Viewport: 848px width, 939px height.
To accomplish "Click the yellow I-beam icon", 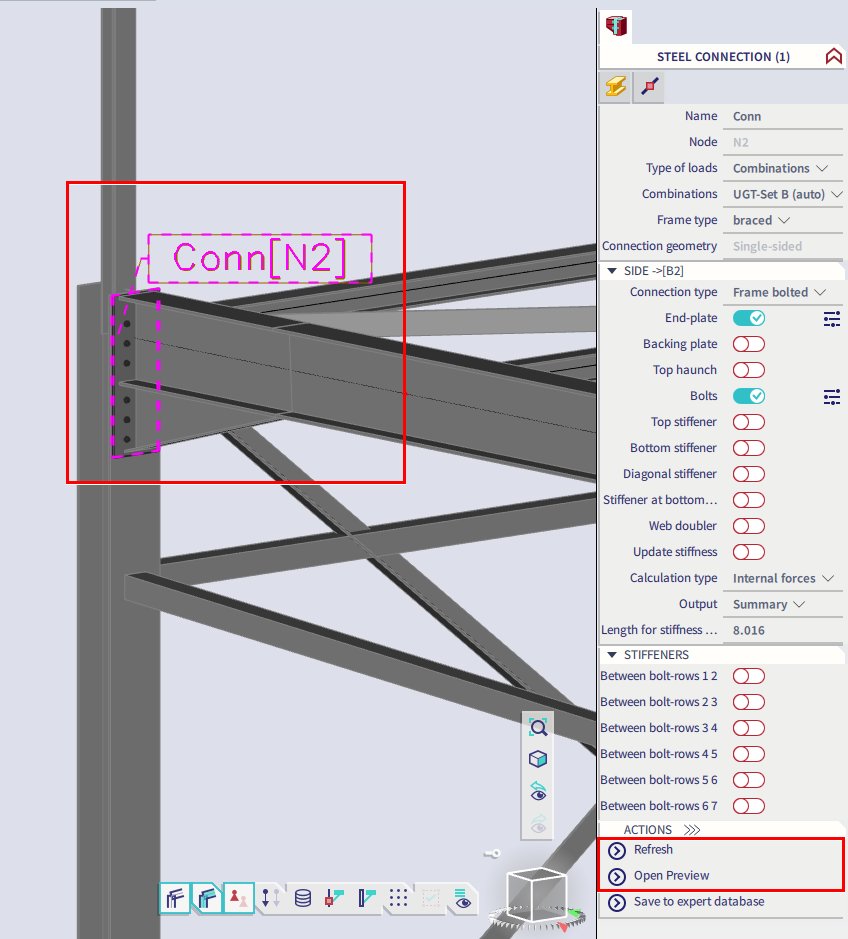I will [616, 87].
